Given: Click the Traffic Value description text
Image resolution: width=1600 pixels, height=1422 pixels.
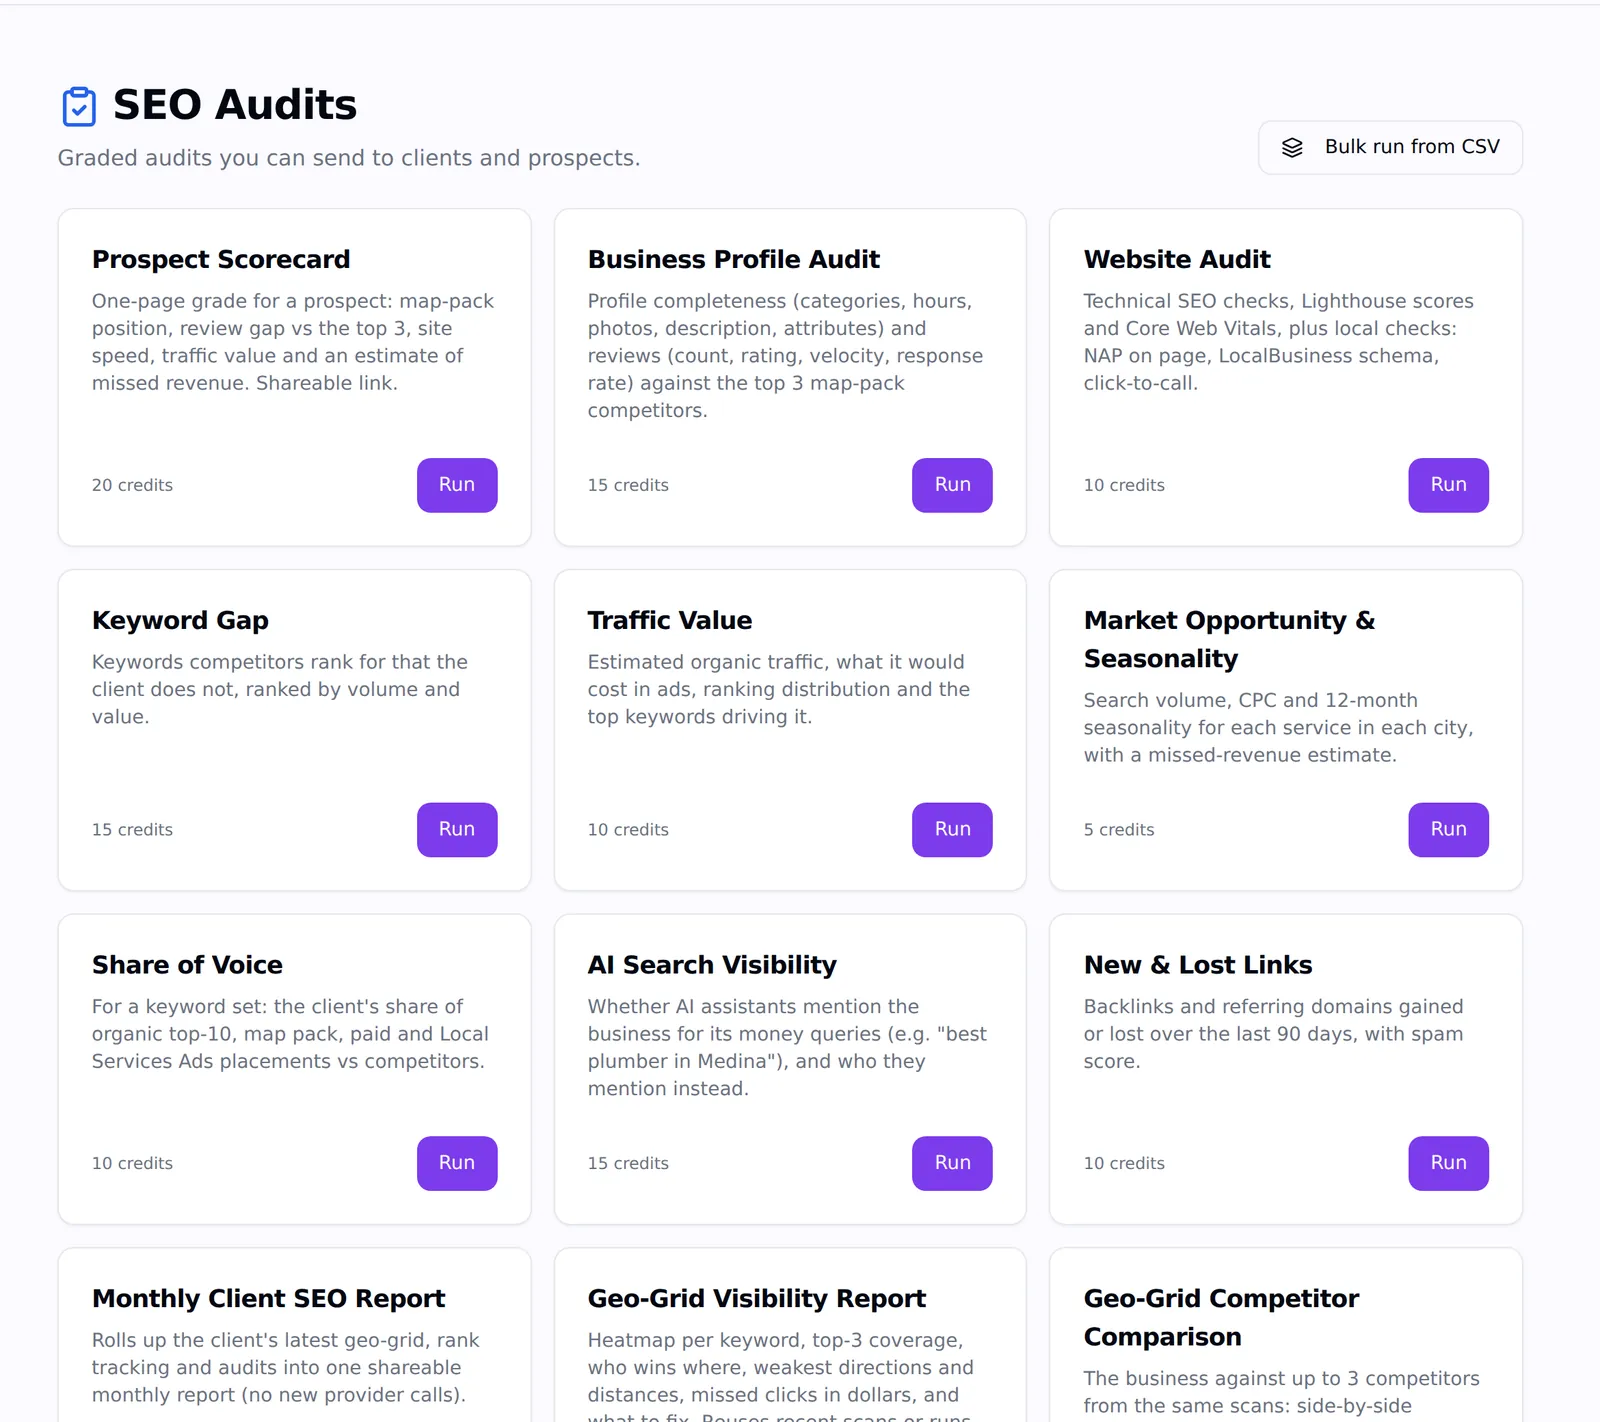Looking at the screenshot, I should coord(779,689).
